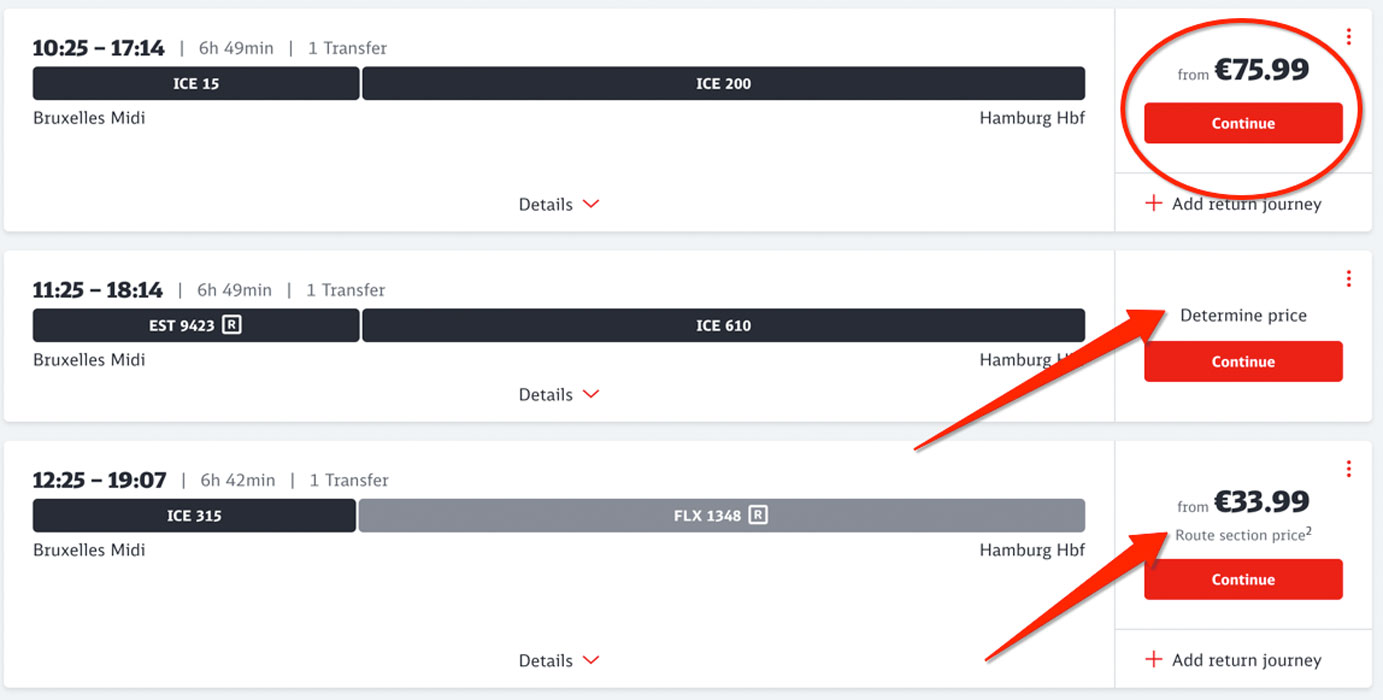1383x700 pixels.
Task: Click plus icon for return journey on 12:25 trip
Action: [1153, 660]
